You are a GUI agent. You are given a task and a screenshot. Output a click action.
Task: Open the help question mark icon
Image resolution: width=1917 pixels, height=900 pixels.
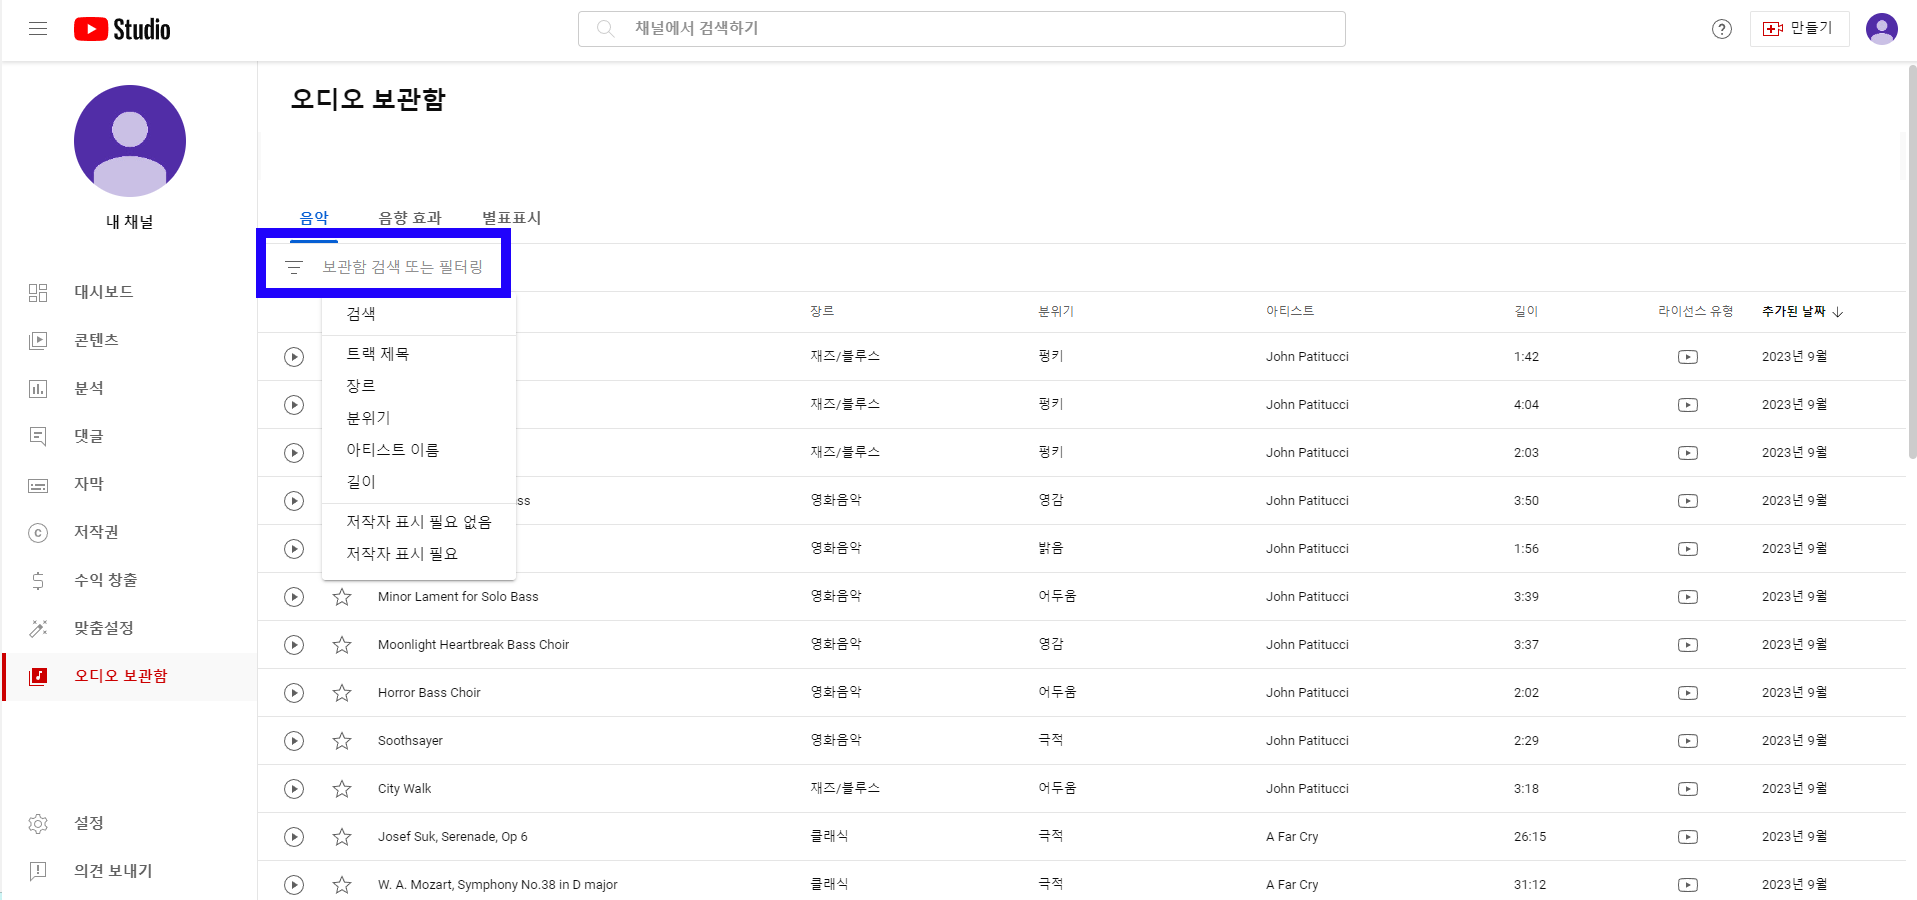[1721, 29]
